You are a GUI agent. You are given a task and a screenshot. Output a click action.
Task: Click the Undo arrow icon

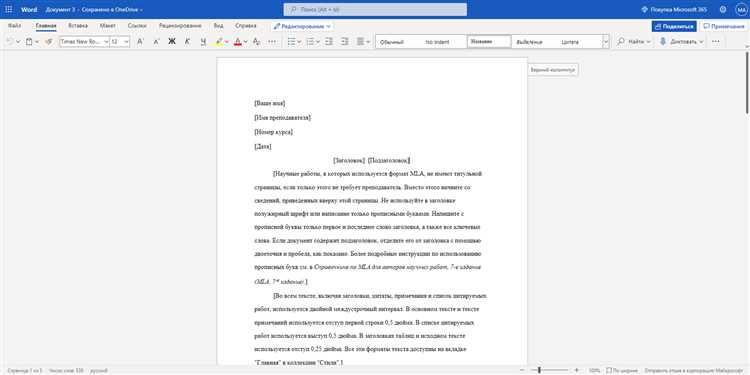click(10, 42)
